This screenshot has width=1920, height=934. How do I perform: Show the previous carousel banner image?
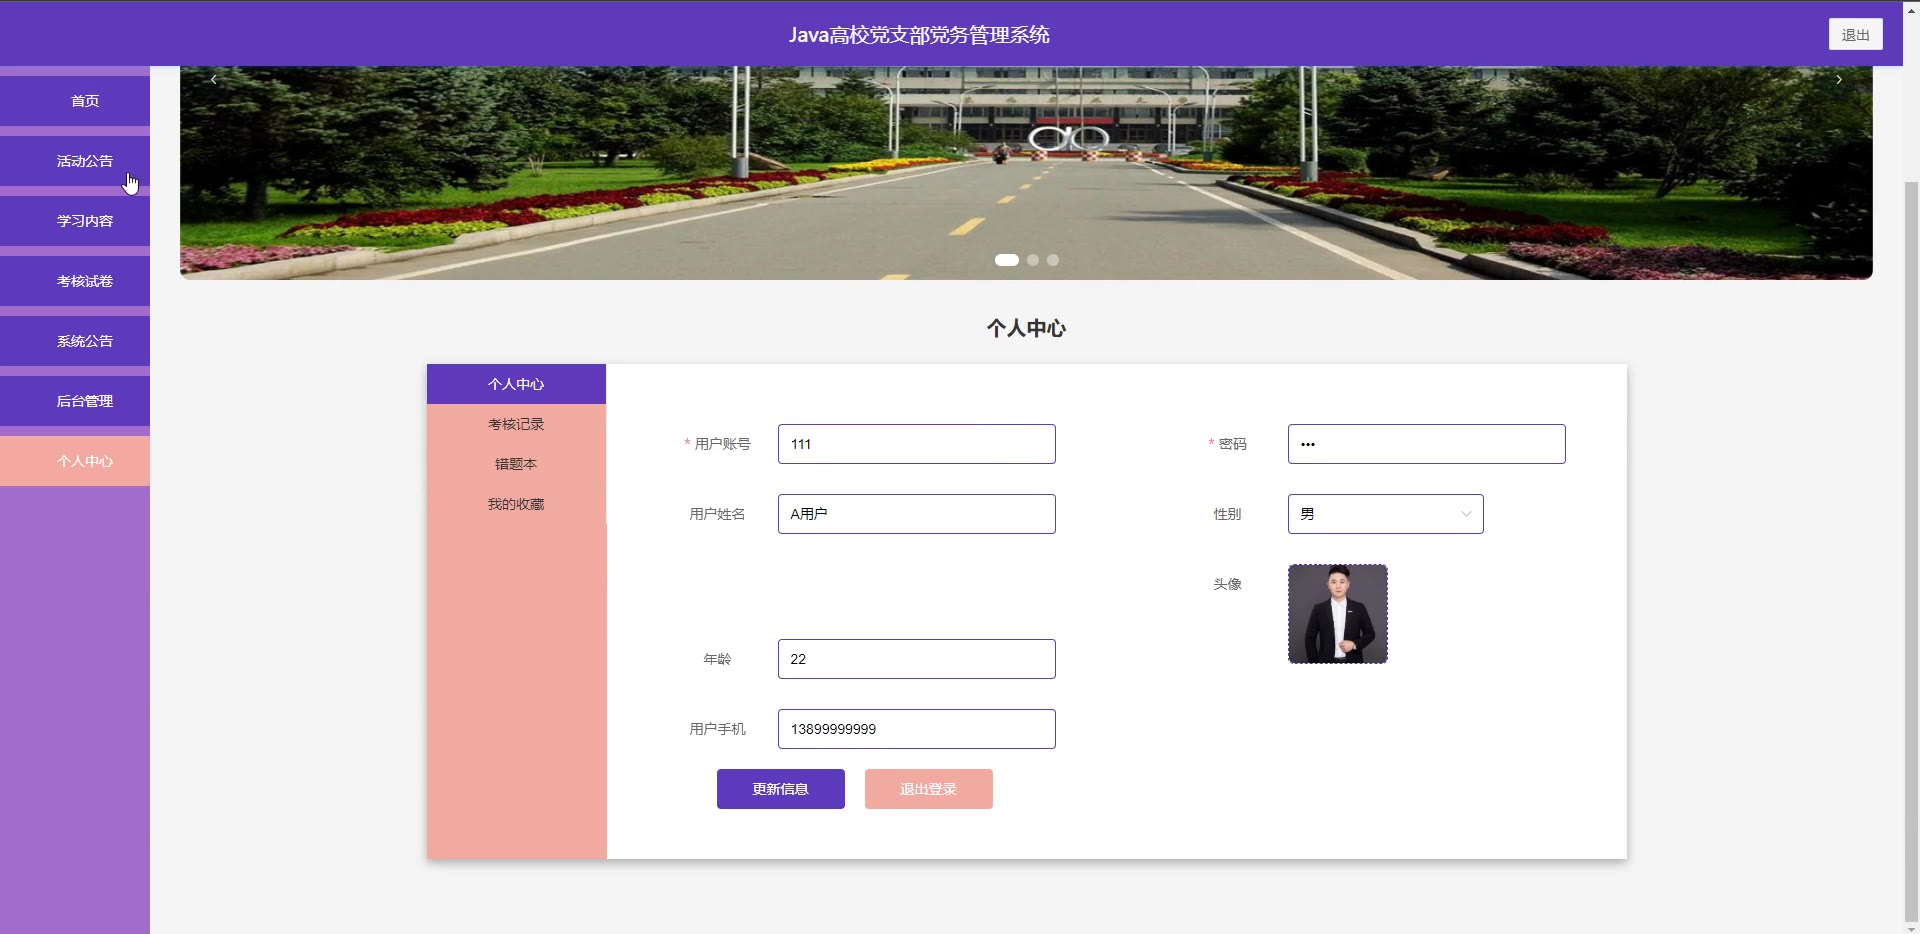(213, 79)
